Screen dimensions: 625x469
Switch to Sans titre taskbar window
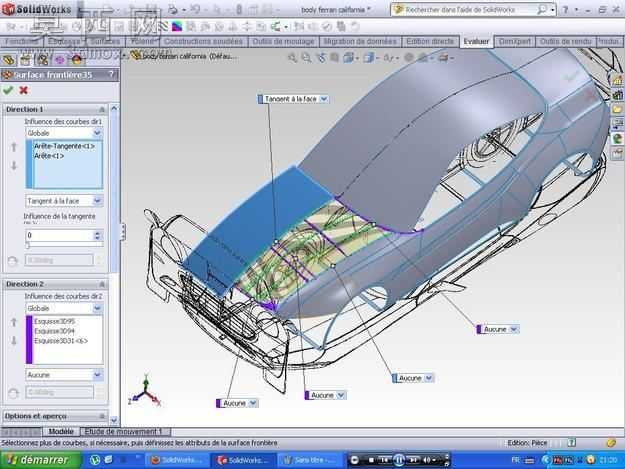coord(311,460)
